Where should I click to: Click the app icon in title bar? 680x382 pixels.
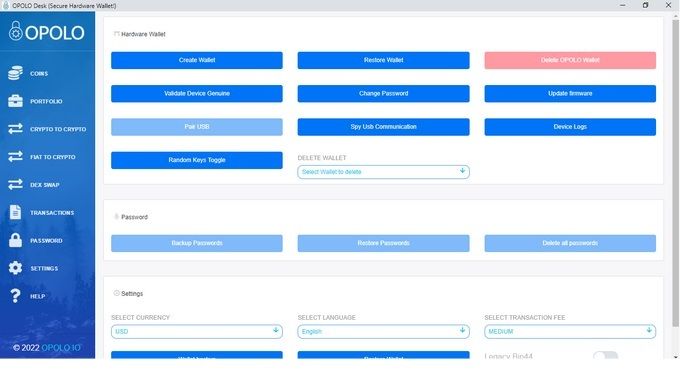pyautogui.click(x=6, y=6)
